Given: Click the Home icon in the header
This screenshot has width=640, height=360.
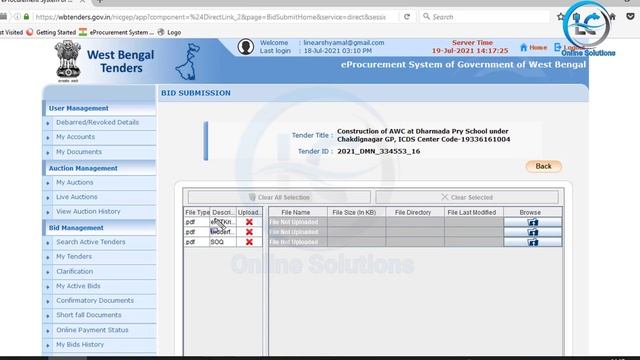Looking at the screenshot, I should pyautogui.click(x=524, y=47).
